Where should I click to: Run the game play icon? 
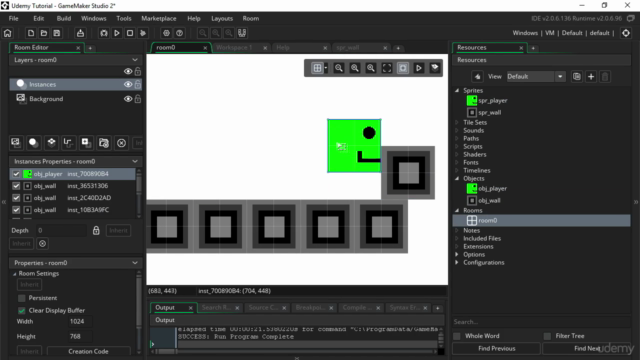tap(117, 33)
